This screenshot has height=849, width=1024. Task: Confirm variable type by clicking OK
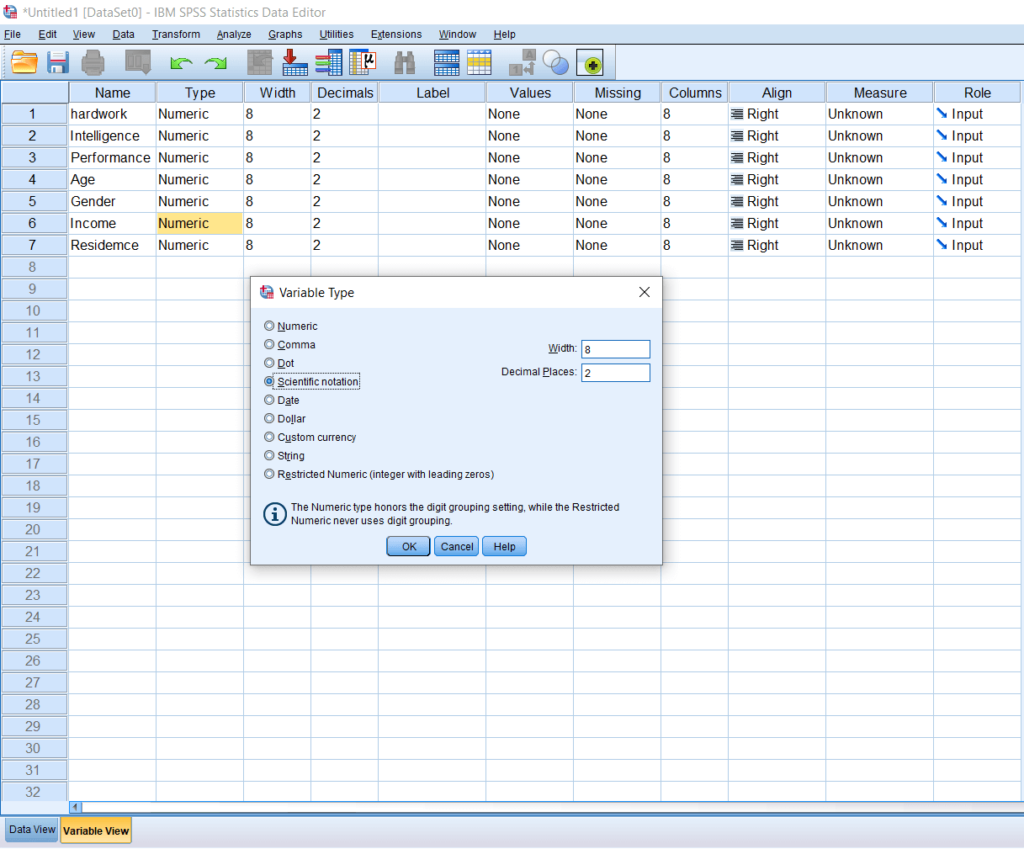click(x=408, y=546)
